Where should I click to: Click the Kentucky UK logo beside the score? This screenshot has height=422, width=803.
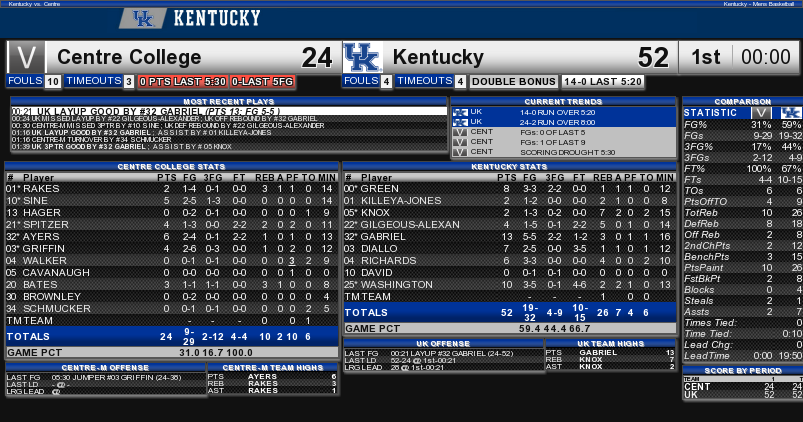coord(363,57)
